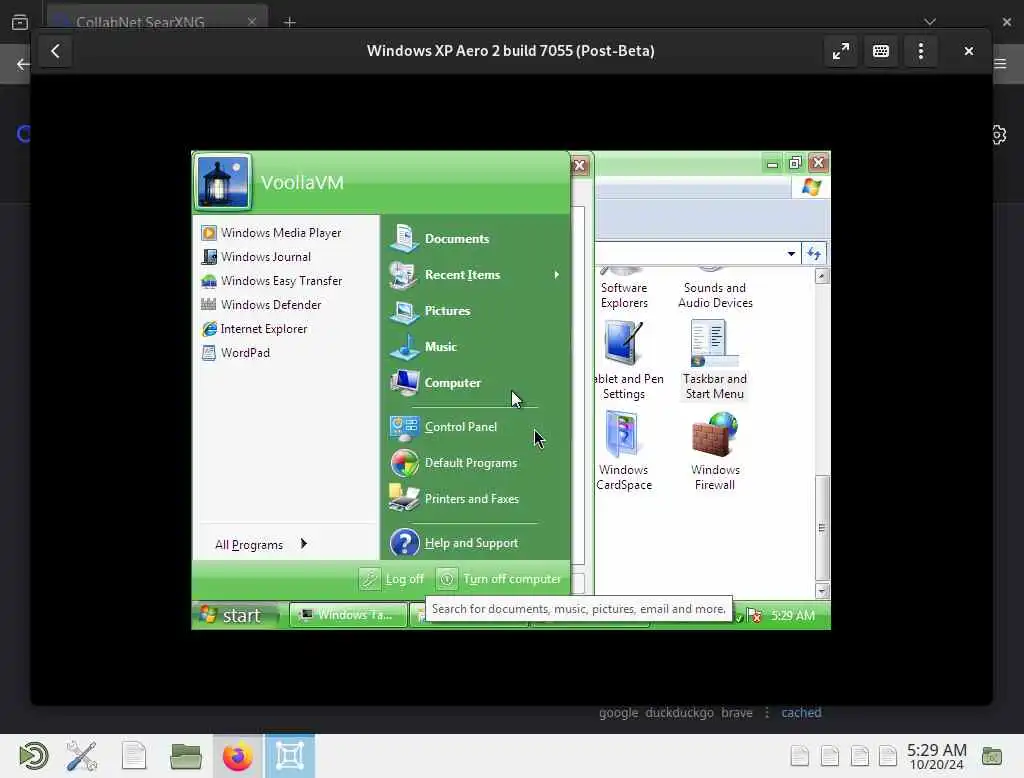Click the green folder tray icon

pos(991,756)
